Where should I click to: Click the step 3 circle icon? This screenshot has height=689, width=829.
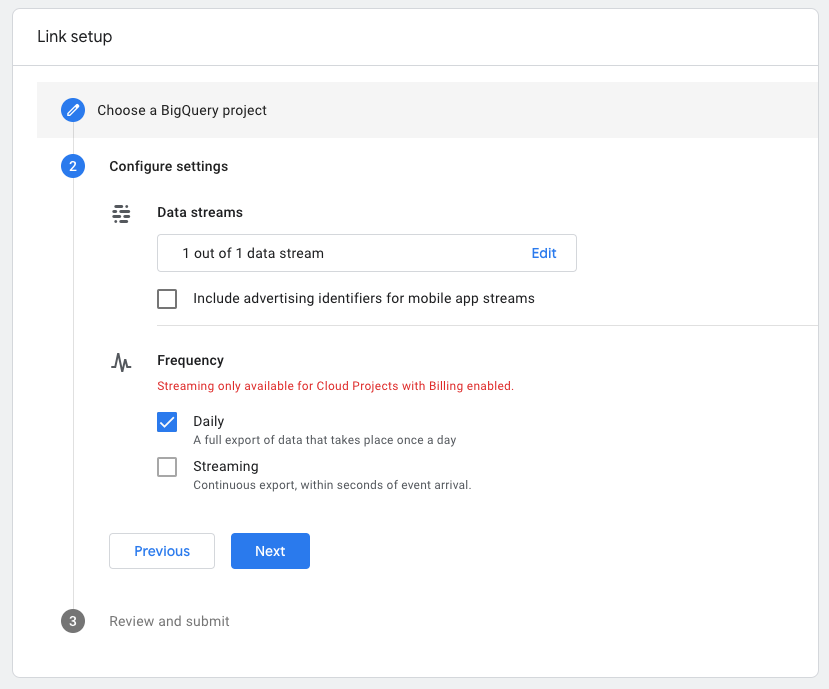[x=73, y=621]
